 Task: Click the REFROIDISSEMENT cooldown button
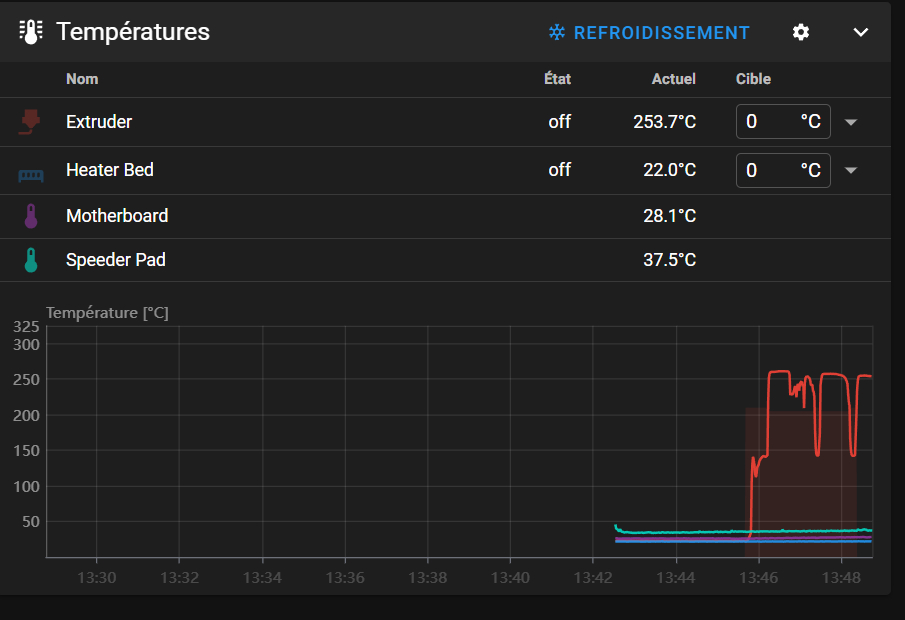[649, 33]
